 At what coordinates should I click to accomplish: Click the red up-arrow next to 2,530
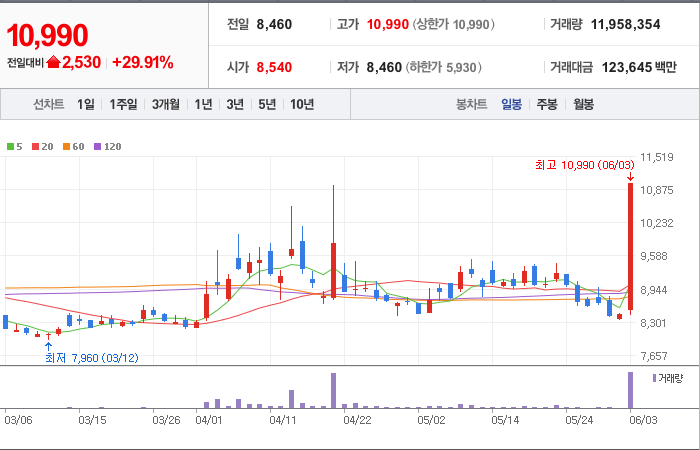point(53,62)
